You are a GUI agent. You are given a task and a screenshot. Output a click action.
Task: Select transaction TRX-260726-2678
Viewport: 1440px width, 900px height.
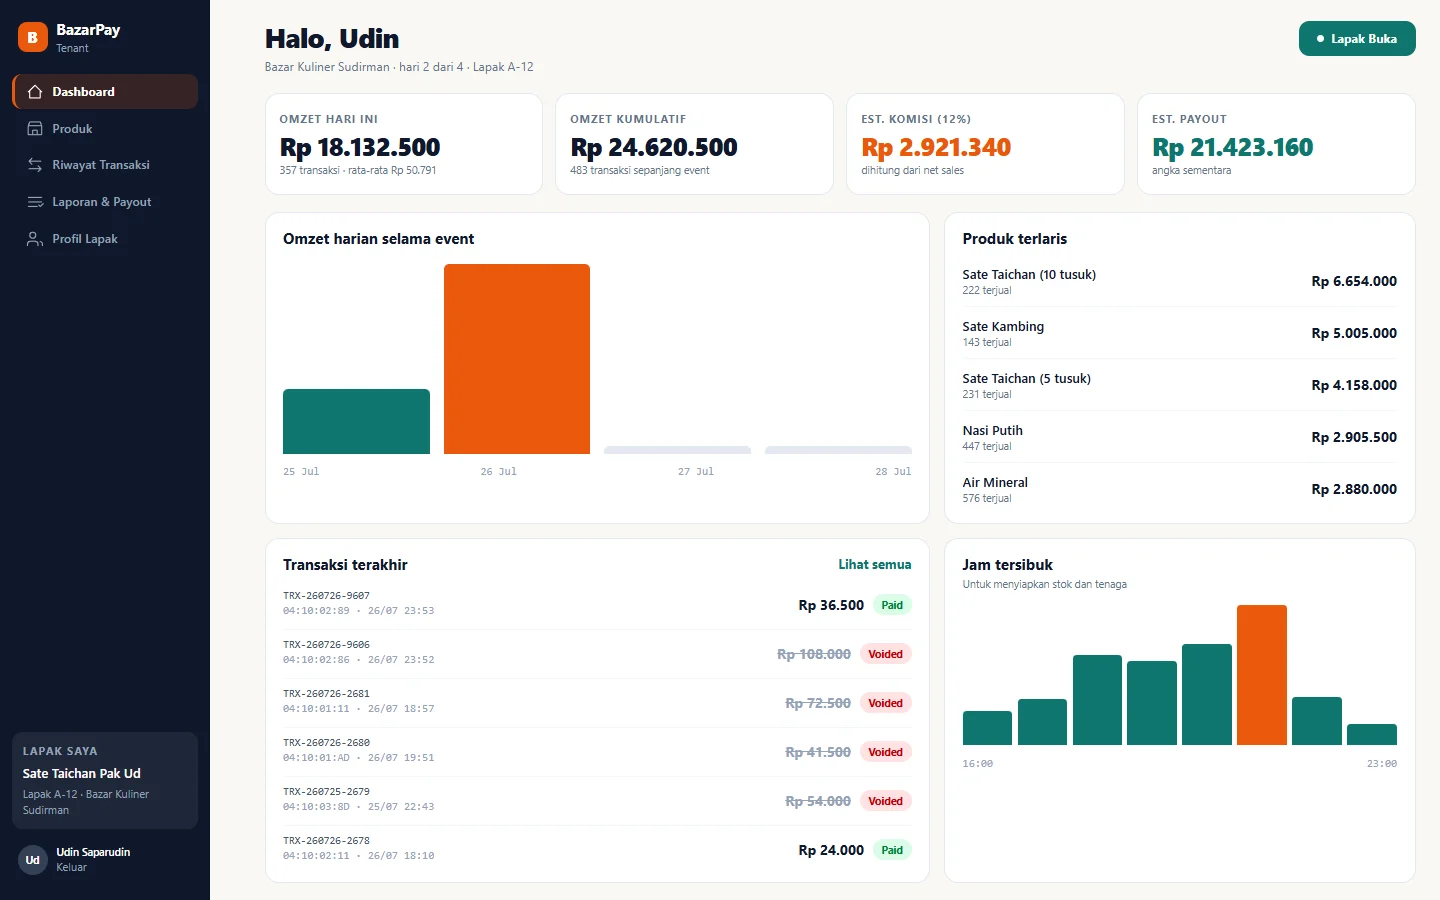[597, 850]
